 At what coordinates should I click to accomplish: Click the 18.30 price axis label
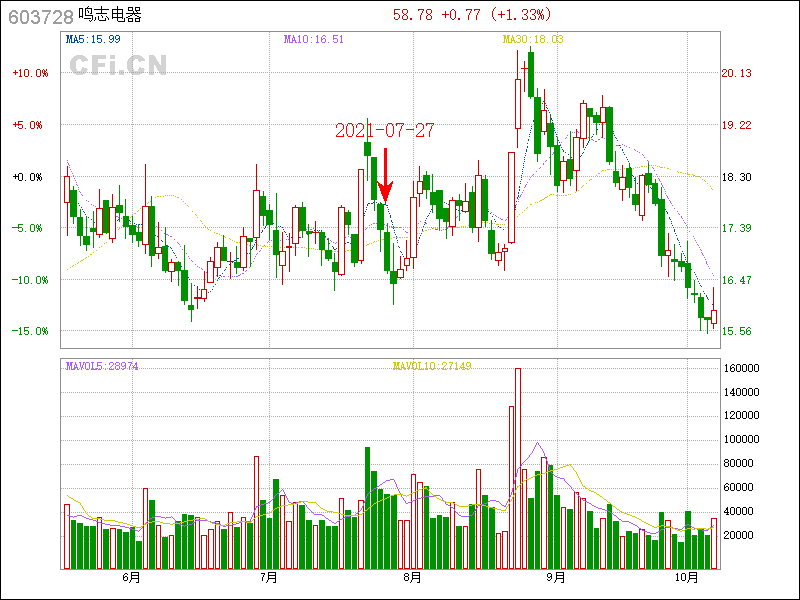coord(736,177)
